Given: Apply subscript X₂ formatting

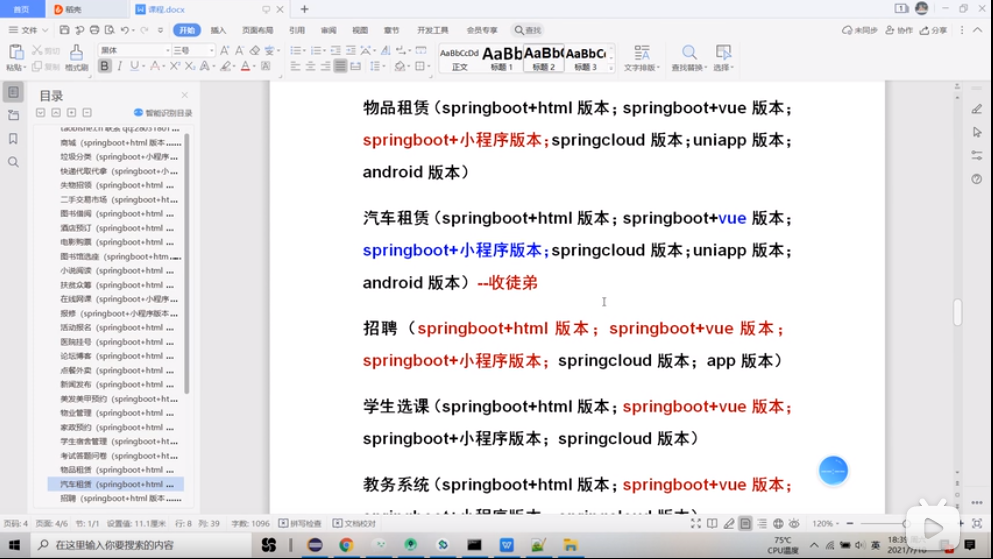Looking at the screenshot, I should click(x=189, y=66).
